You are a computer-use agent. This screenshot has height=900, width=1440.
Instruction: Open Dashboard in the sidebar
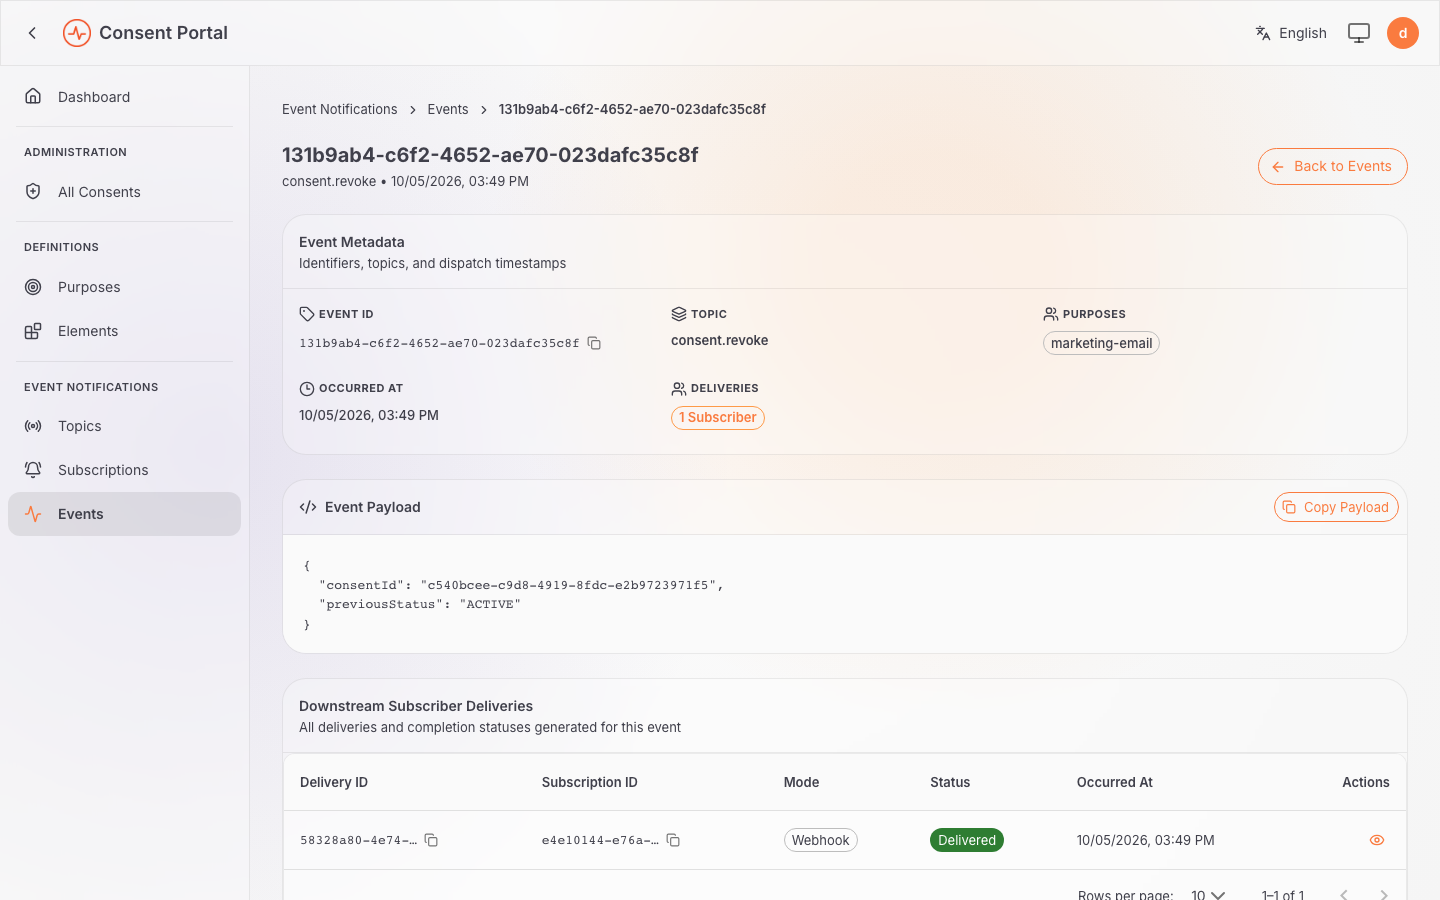124,97
